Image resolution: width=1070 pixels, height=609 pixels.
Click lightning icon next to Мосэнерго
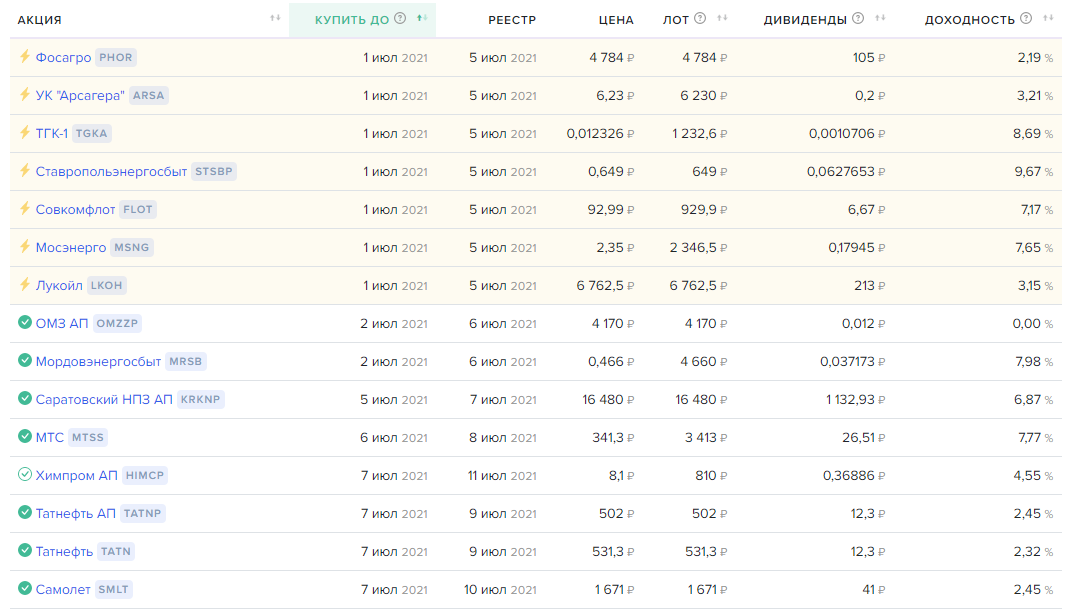point(25,246)
